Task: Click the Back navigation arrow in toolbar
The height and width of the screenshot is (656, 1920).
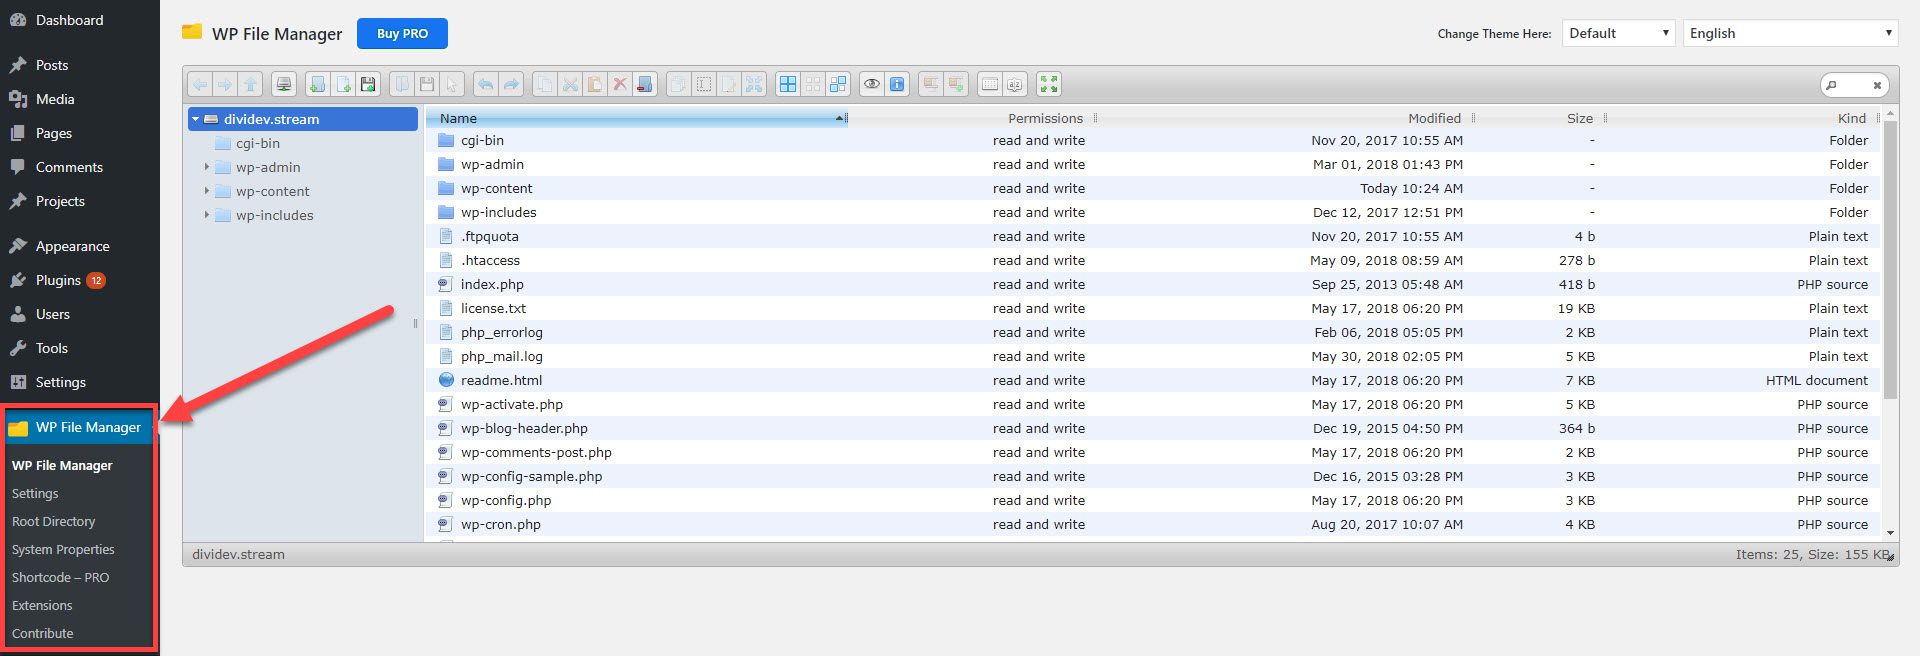Action: [200, 84]
